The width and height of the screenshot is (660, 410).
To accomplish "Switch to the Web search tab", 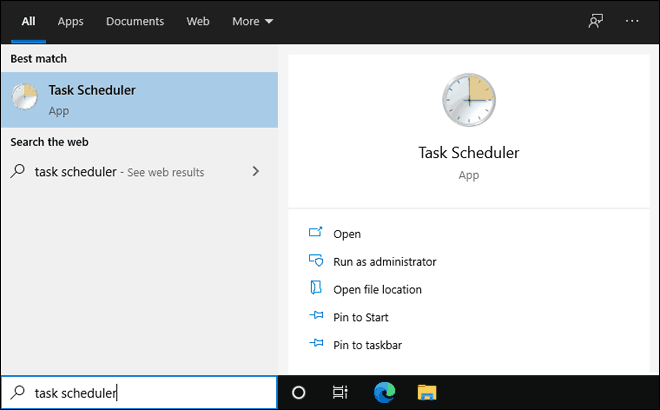I will tap(198, 21).
